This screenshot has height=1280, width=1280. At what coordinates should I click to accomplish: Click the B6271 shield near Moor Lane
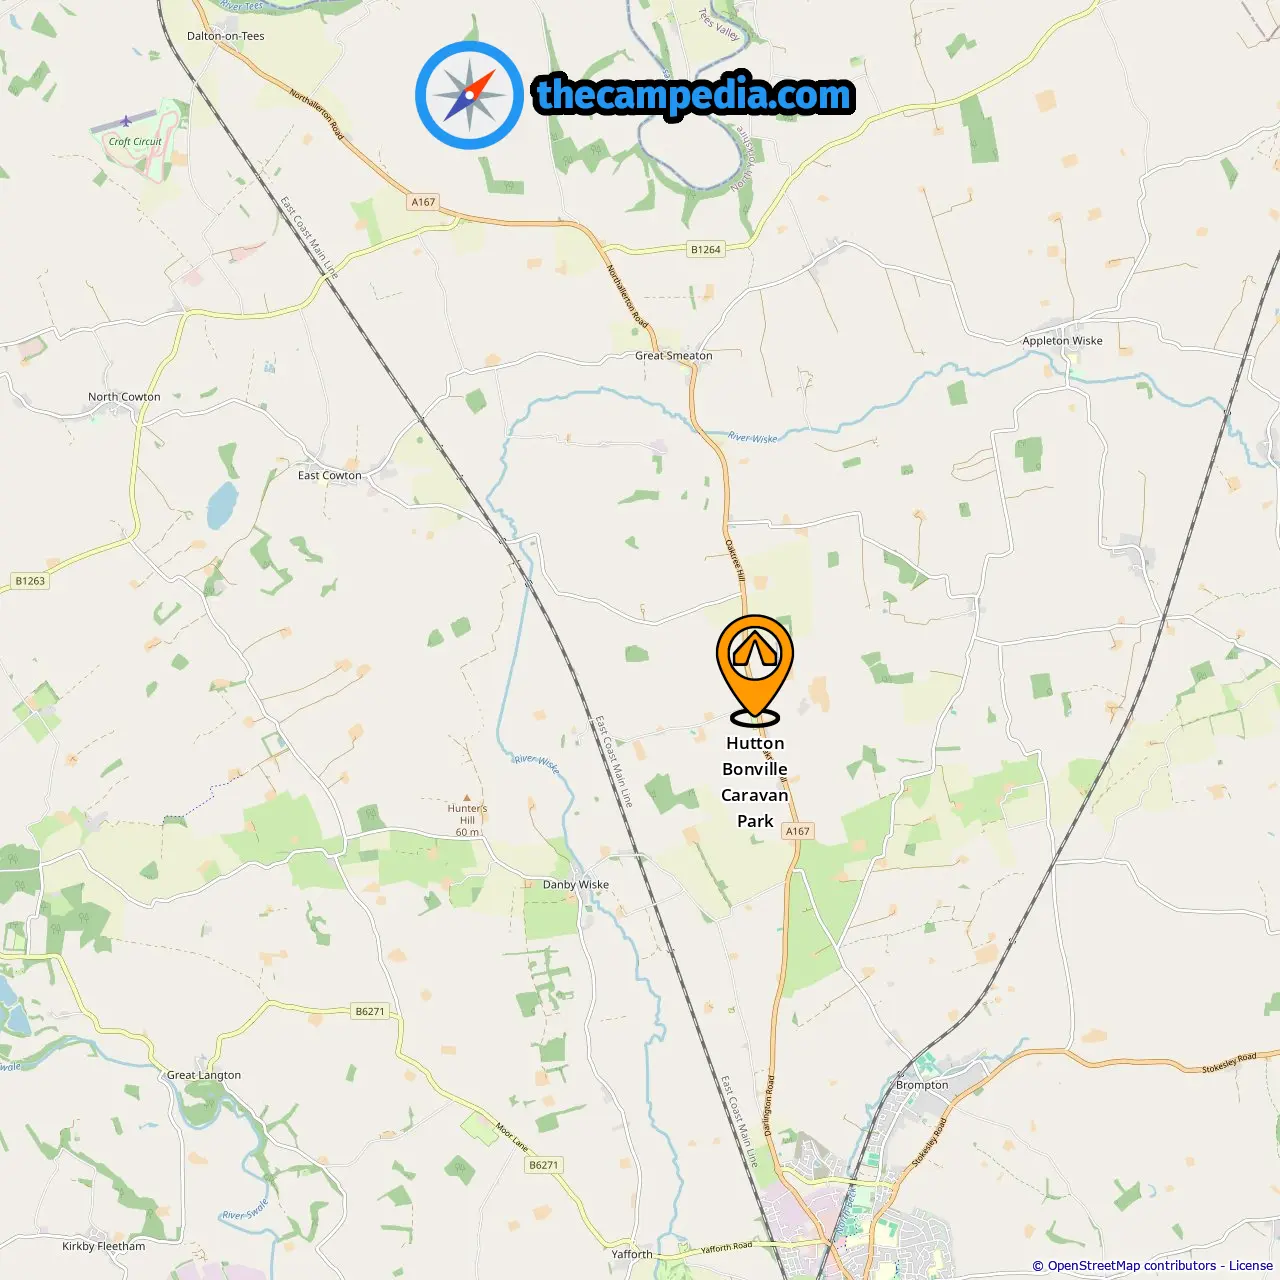point(544,1165)
